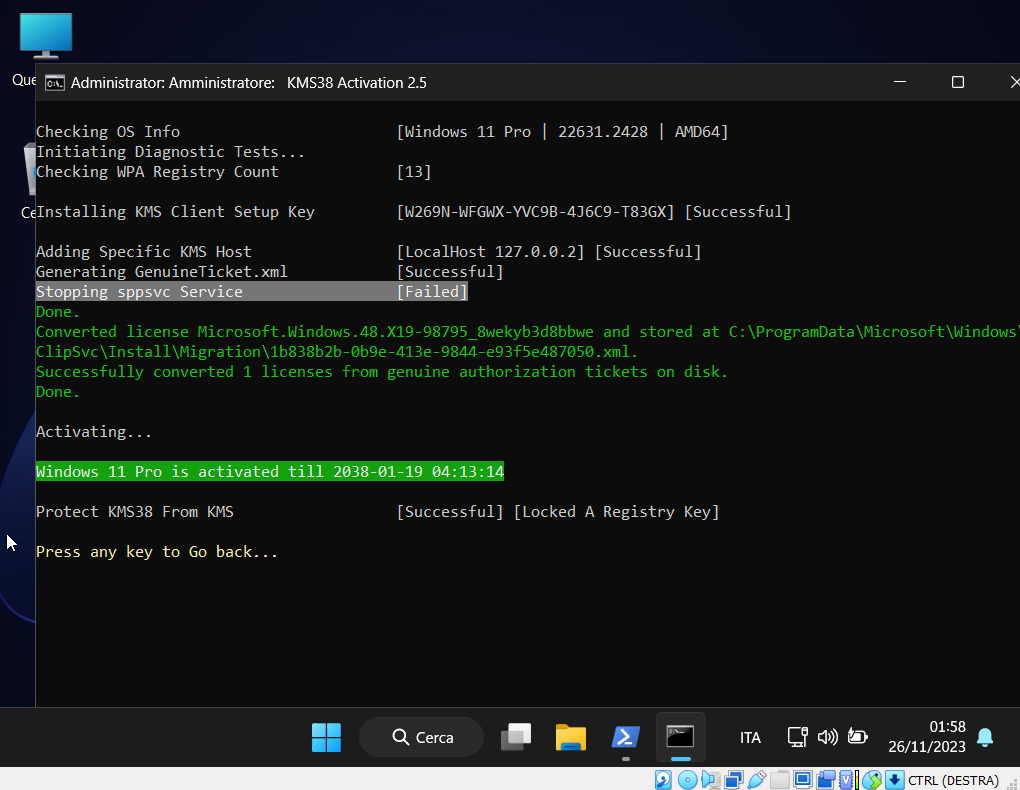Click the keyboard capture arrow indicator

point(895,780)
